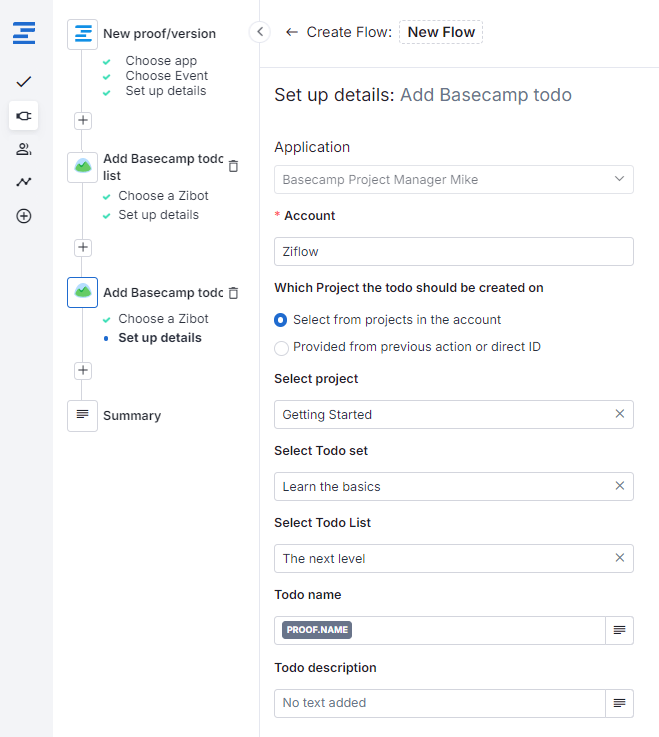
Task: Collapse the flow steps side panel
Action: tap(260, 32)
